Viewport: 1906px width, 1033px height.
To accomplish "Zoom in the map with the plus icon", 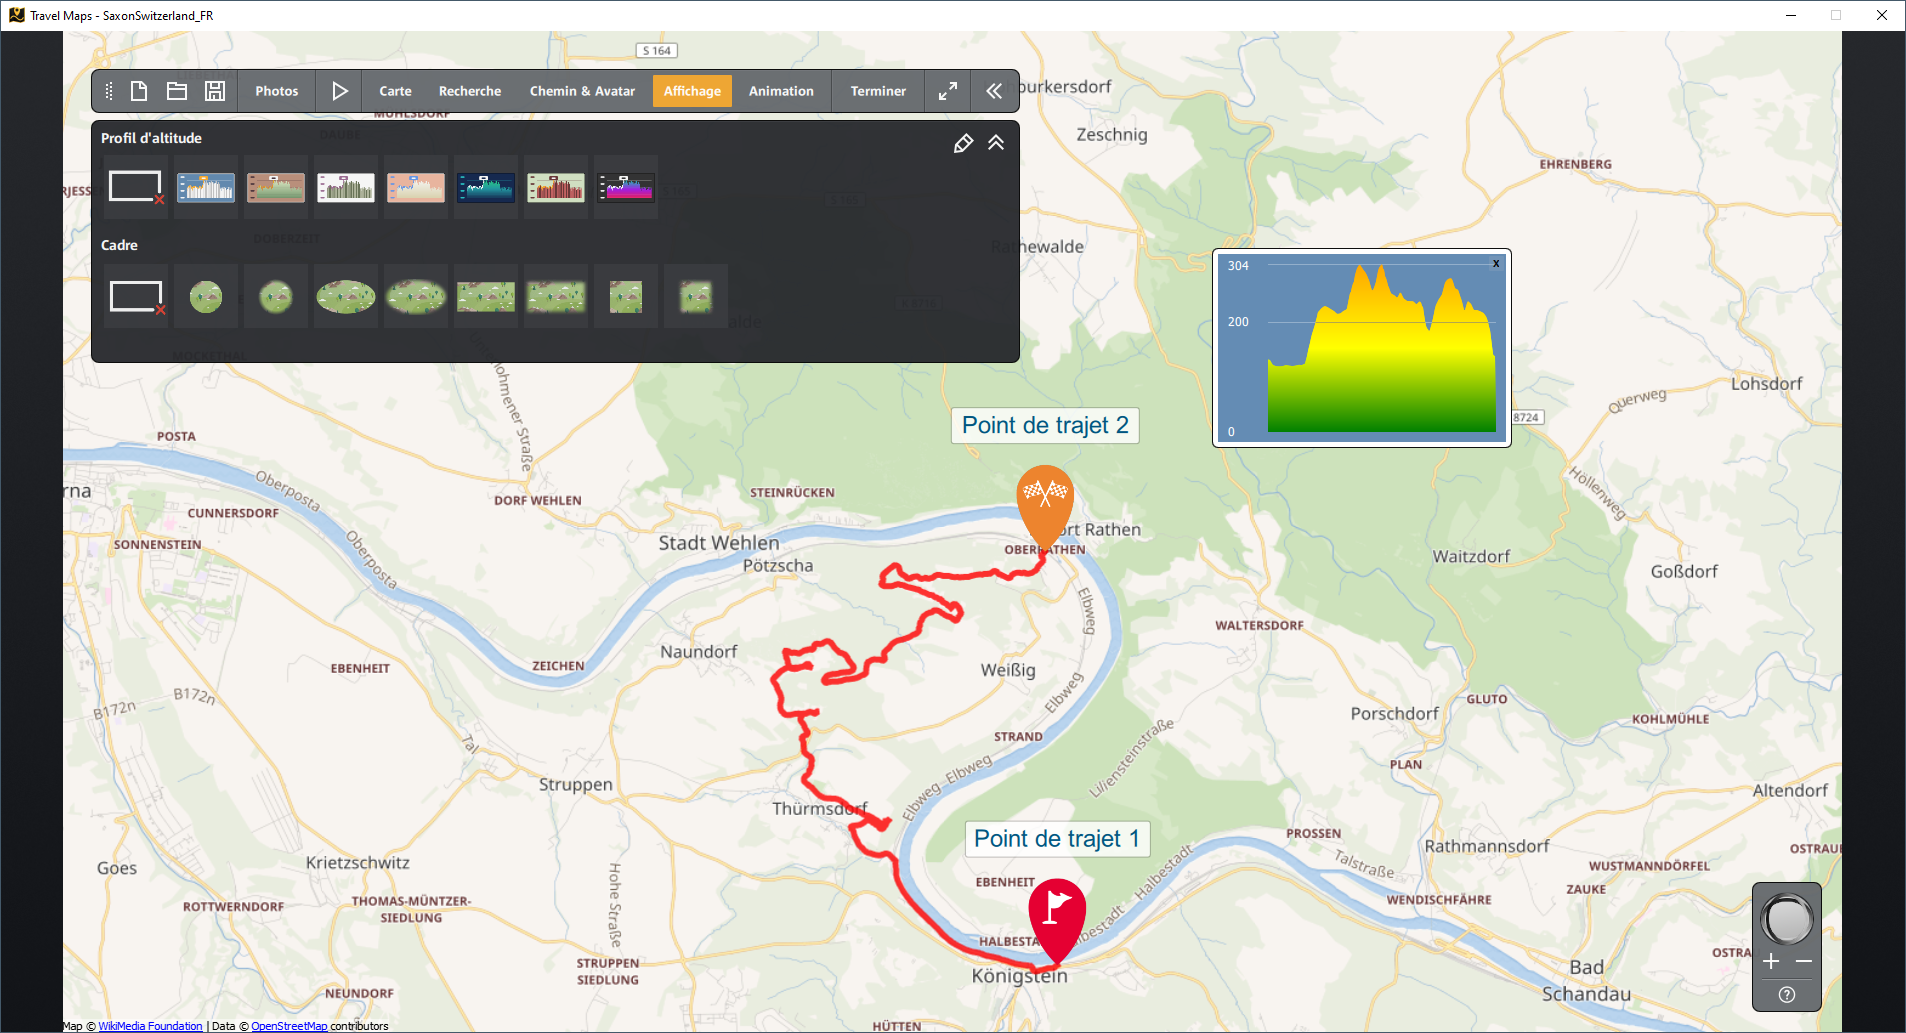I will coord(1771,961).
